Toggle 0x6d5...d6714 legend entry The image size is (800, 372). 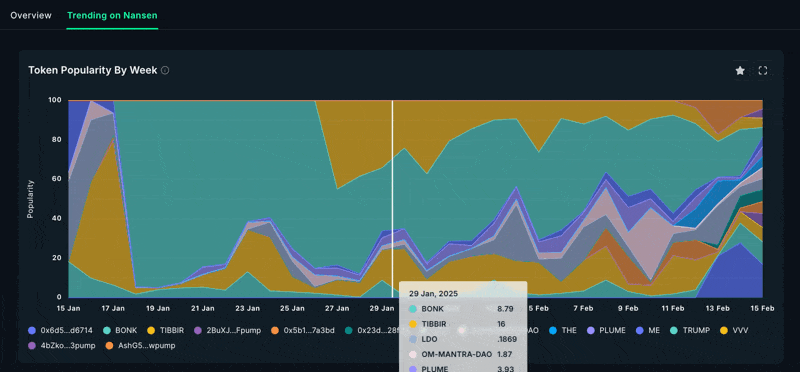[x=60, y=331]
